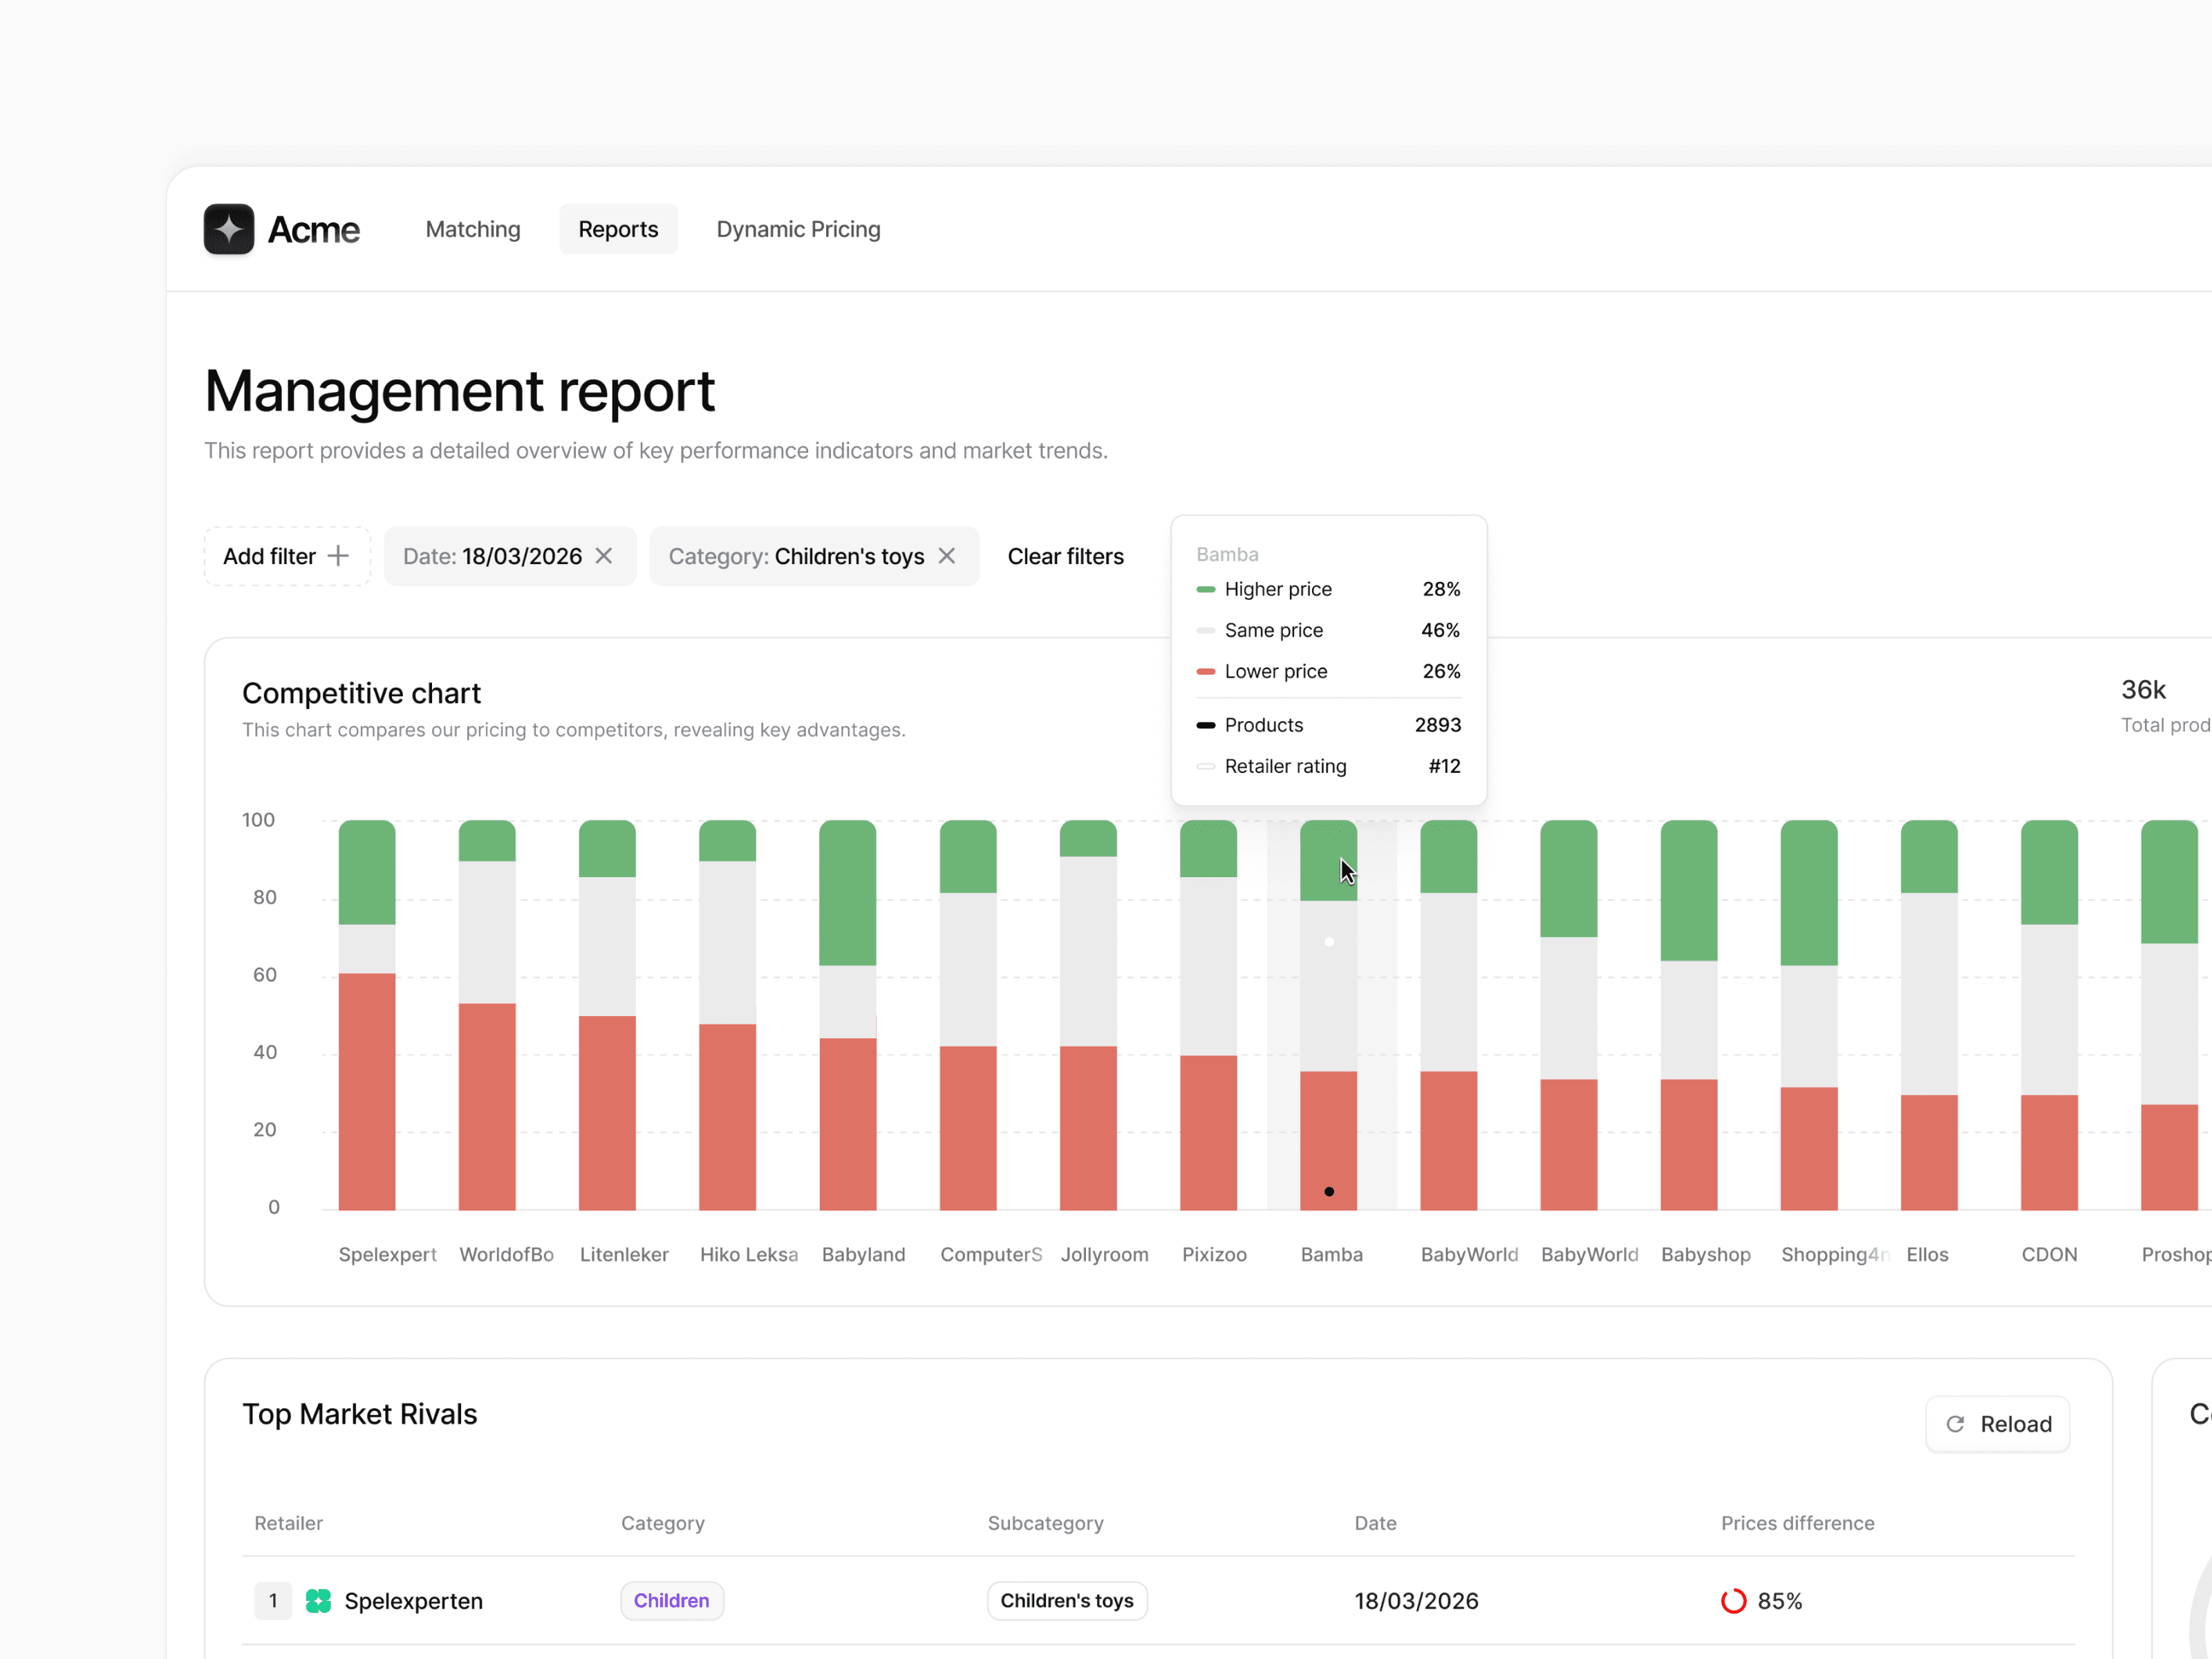Select the Reports tab
The image size is (2212, 1659).
point(618,229)
